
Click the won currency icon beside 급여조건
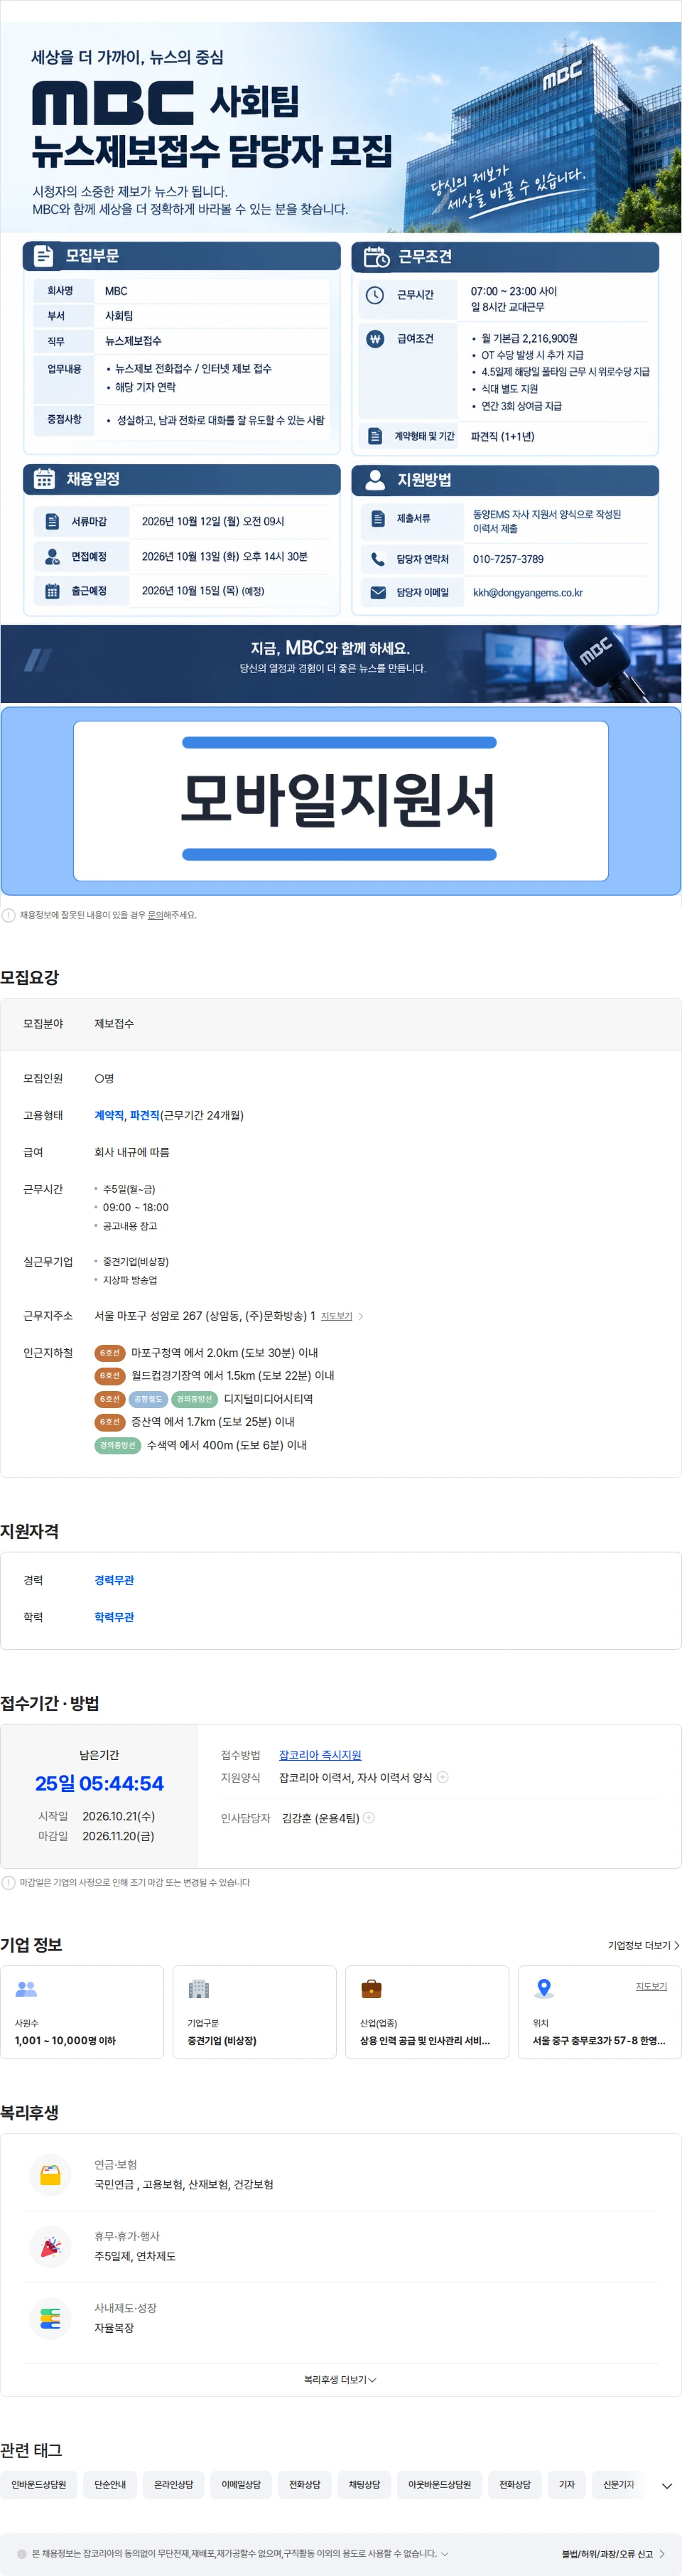[x=375, y=339]
